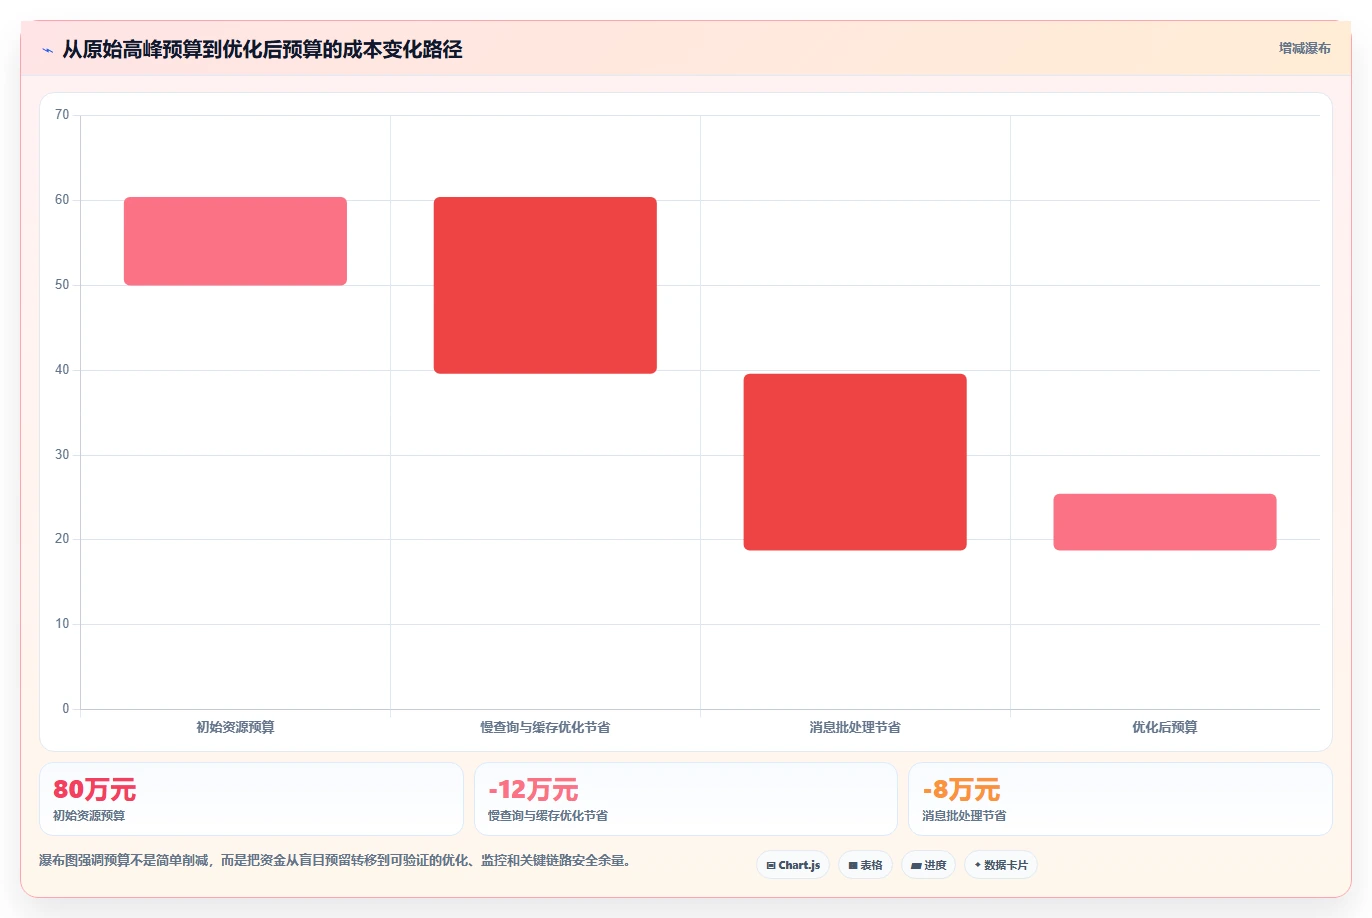
Task: Click the y-axis value 30
Action: point(62,455)
